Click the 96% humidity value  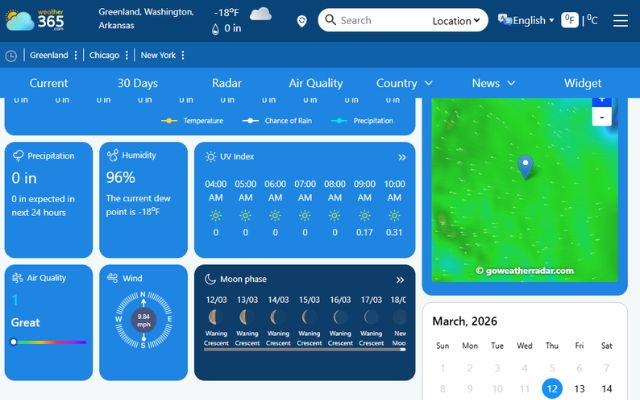(x=120, y=177)
